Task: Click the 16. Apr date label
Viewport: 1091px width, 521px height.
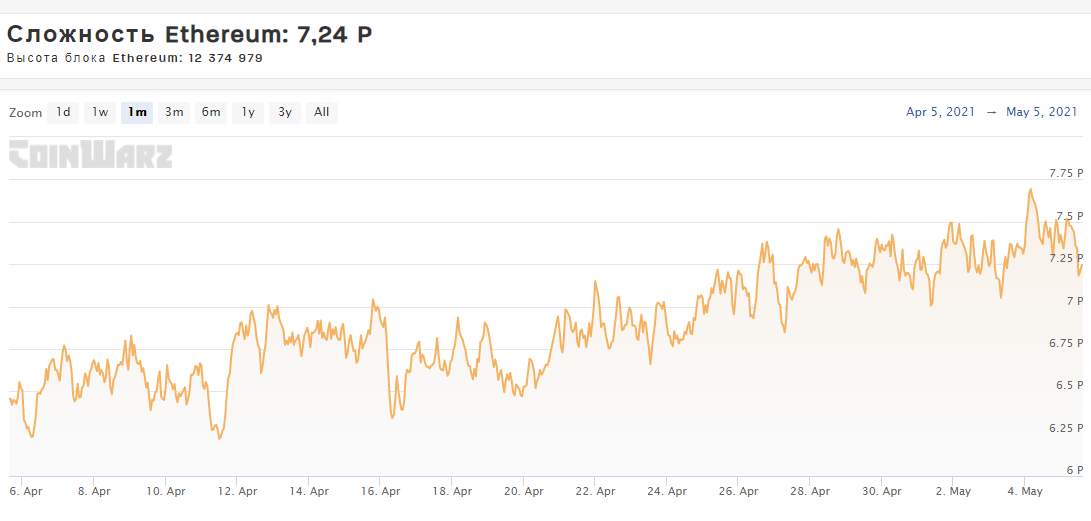Action: click(381, 491)
